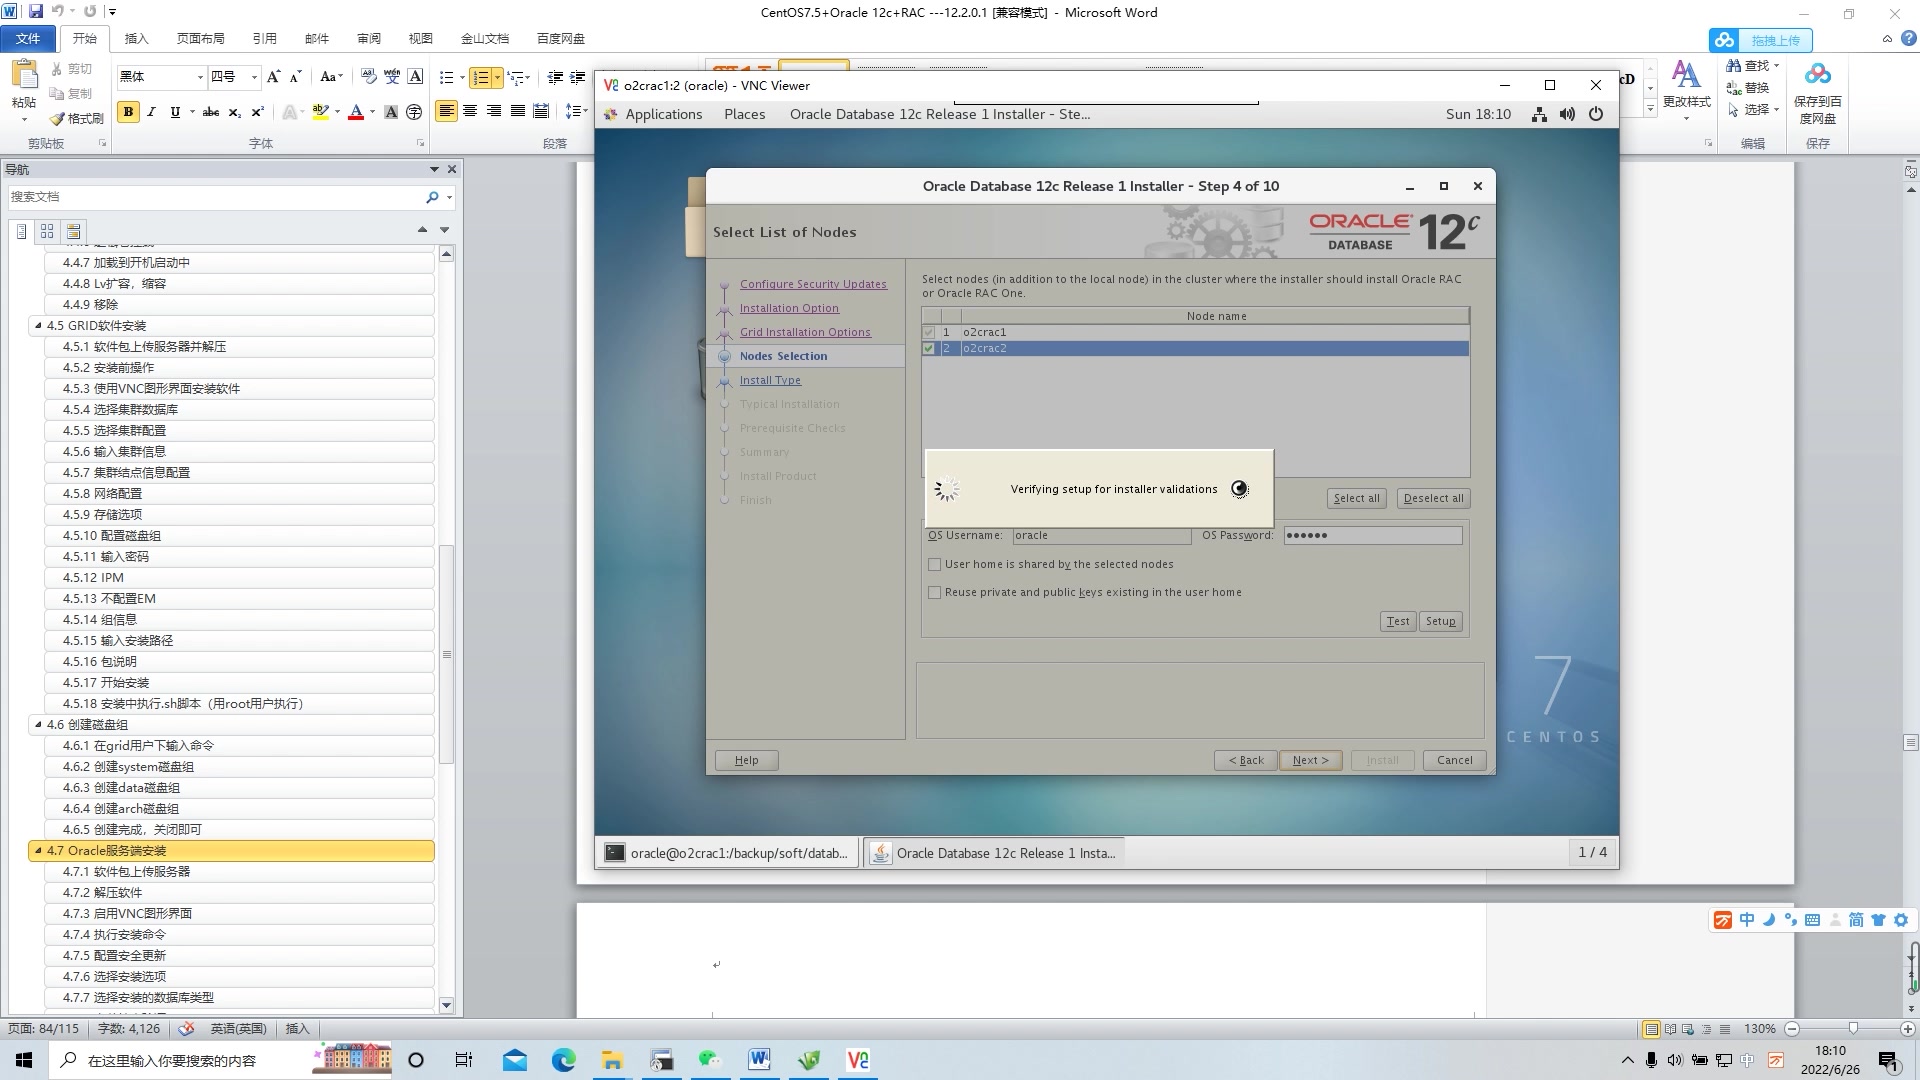
Task: Clear formatting with the eraser icon
Action: pos(369,77)
